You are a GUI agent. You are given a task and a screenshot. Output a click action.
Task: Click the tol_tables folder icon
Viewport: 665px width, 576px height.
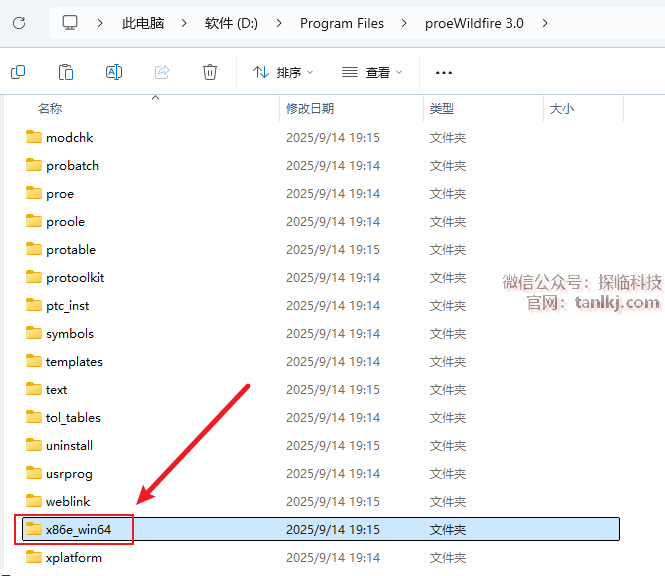[x=34, y=417]
